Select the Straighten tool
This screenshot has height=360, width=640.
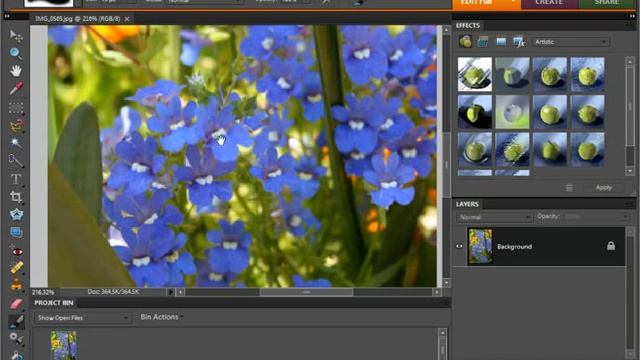coord(16,232)
